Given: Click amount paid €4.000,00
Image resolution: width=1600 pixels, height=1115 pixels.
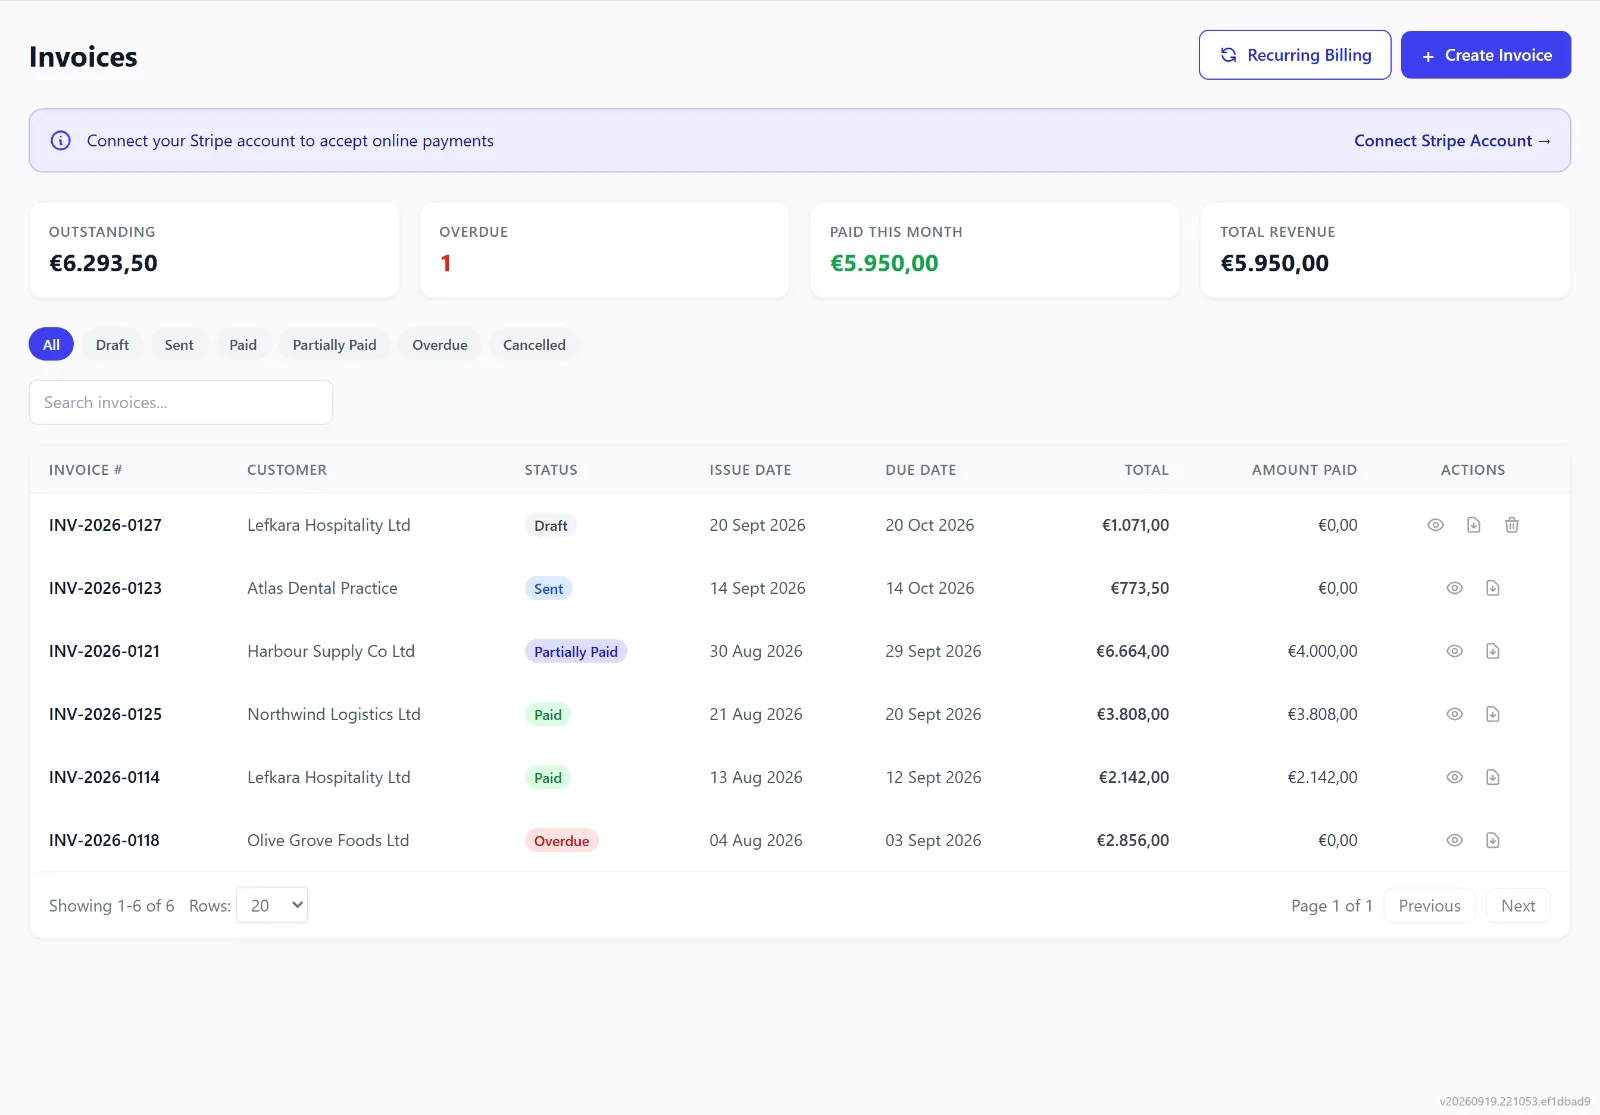Looking at the screenshot, I should tap(1322, 651).
